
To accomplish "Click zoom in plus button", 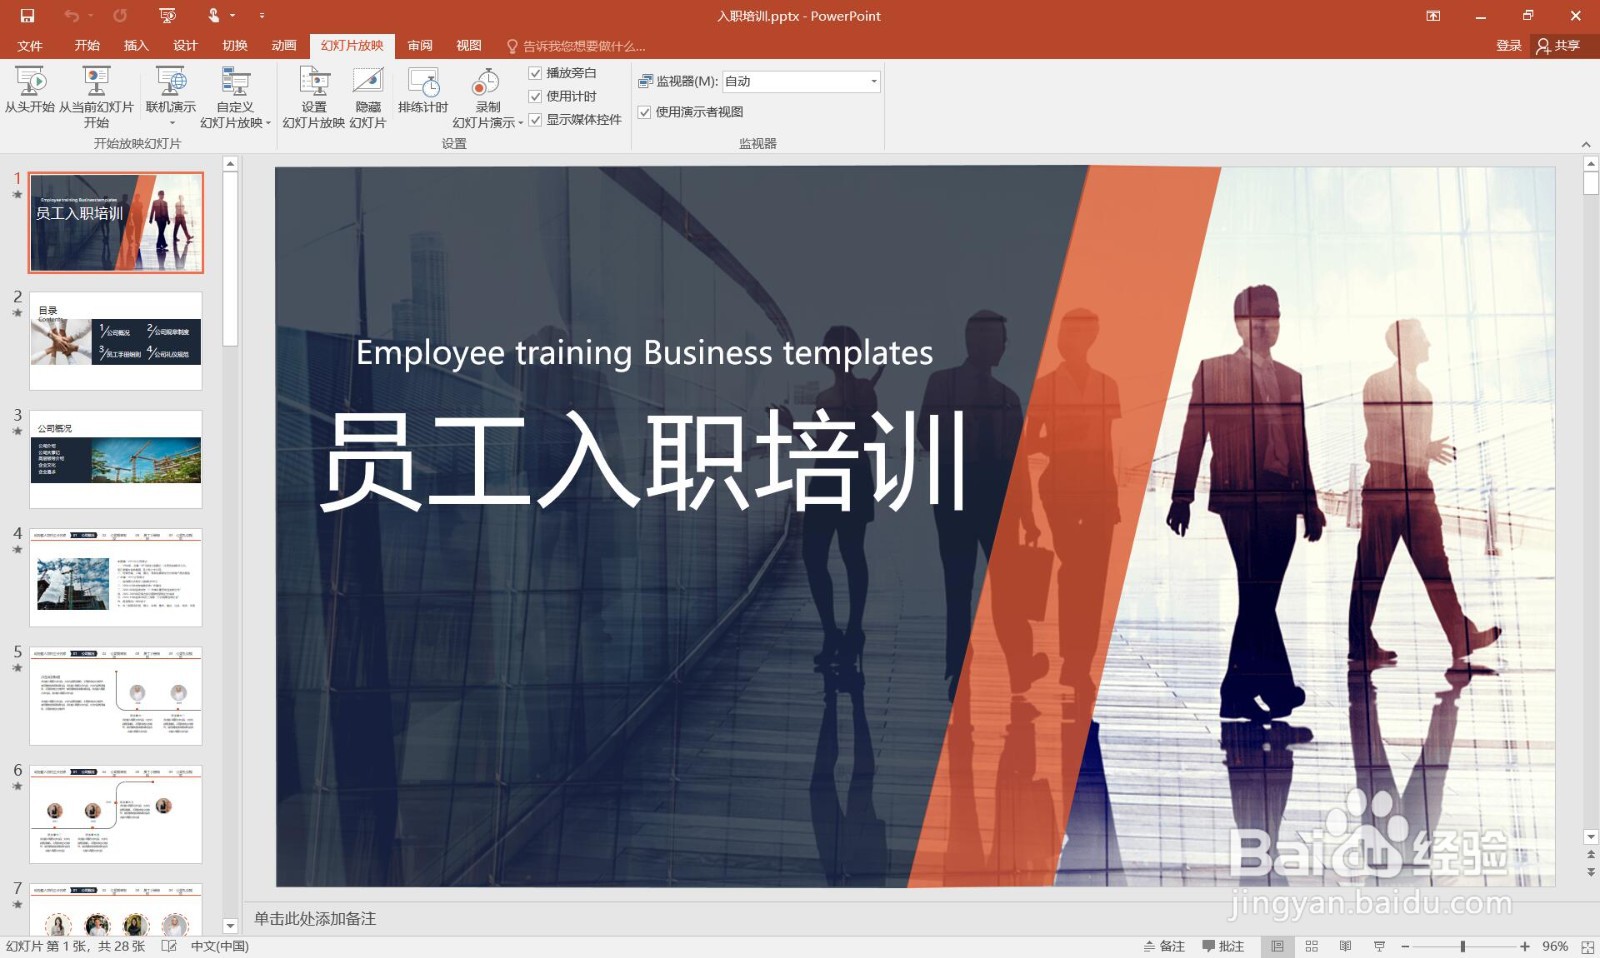I will tap(1524, 946).
